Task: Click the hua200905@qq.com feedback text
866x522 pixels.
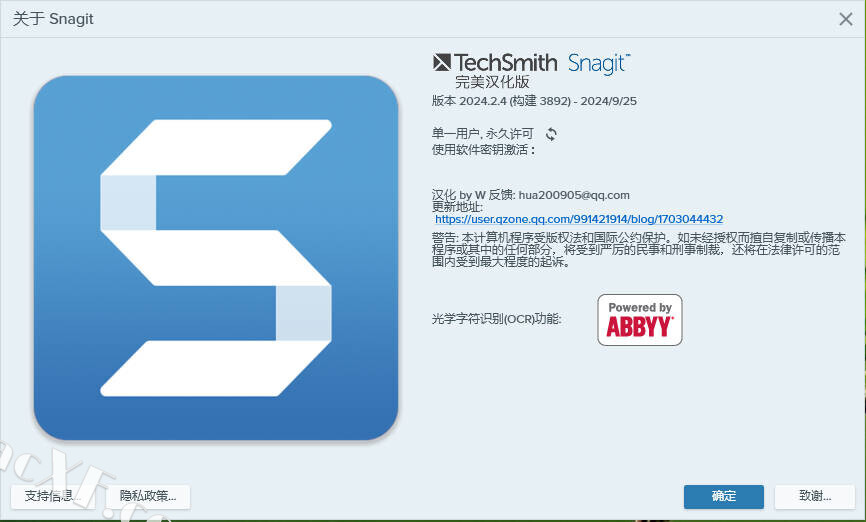Action: click(574, 195)
